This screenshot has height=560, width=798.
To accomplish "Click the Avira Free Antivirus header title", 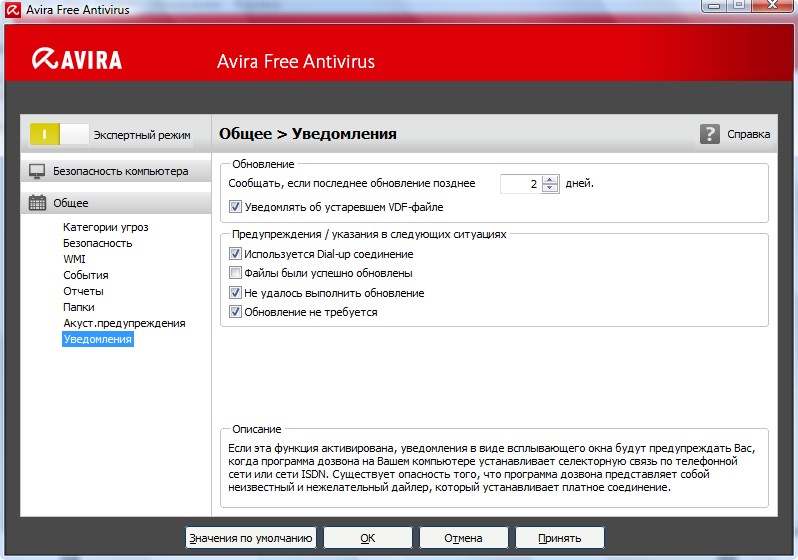I will (296, 62).
